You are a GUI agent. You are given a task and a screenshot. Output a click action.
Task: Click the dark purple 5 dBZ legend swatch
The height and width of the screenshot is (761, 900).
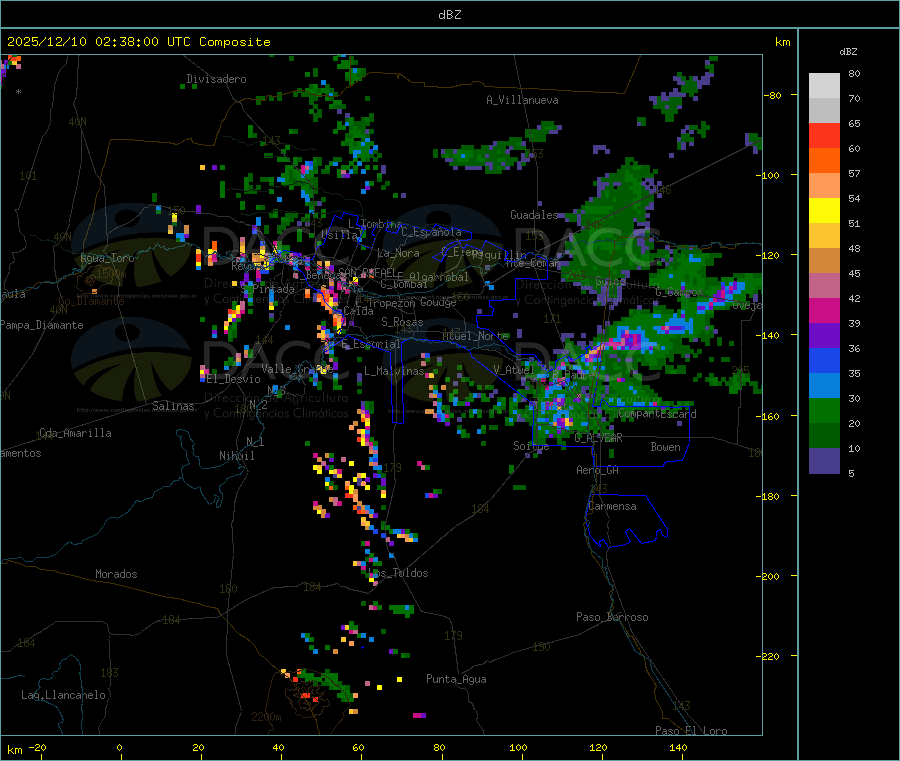(824, 461)
